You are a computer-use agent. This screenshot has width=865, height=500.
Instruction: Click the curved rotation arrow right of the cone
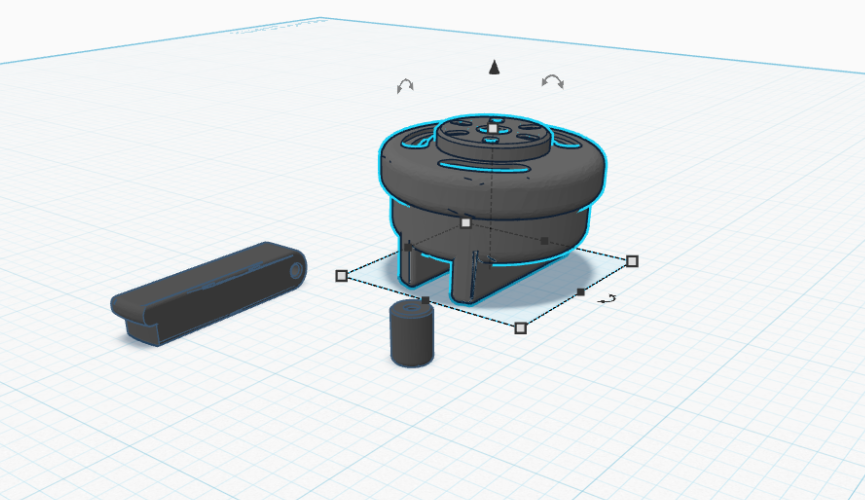tap(553, 82)
